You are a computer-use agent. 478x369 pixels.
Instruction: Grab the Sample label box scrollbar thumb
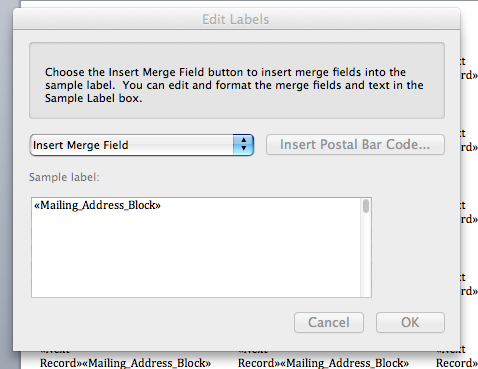tap(366, 206)
